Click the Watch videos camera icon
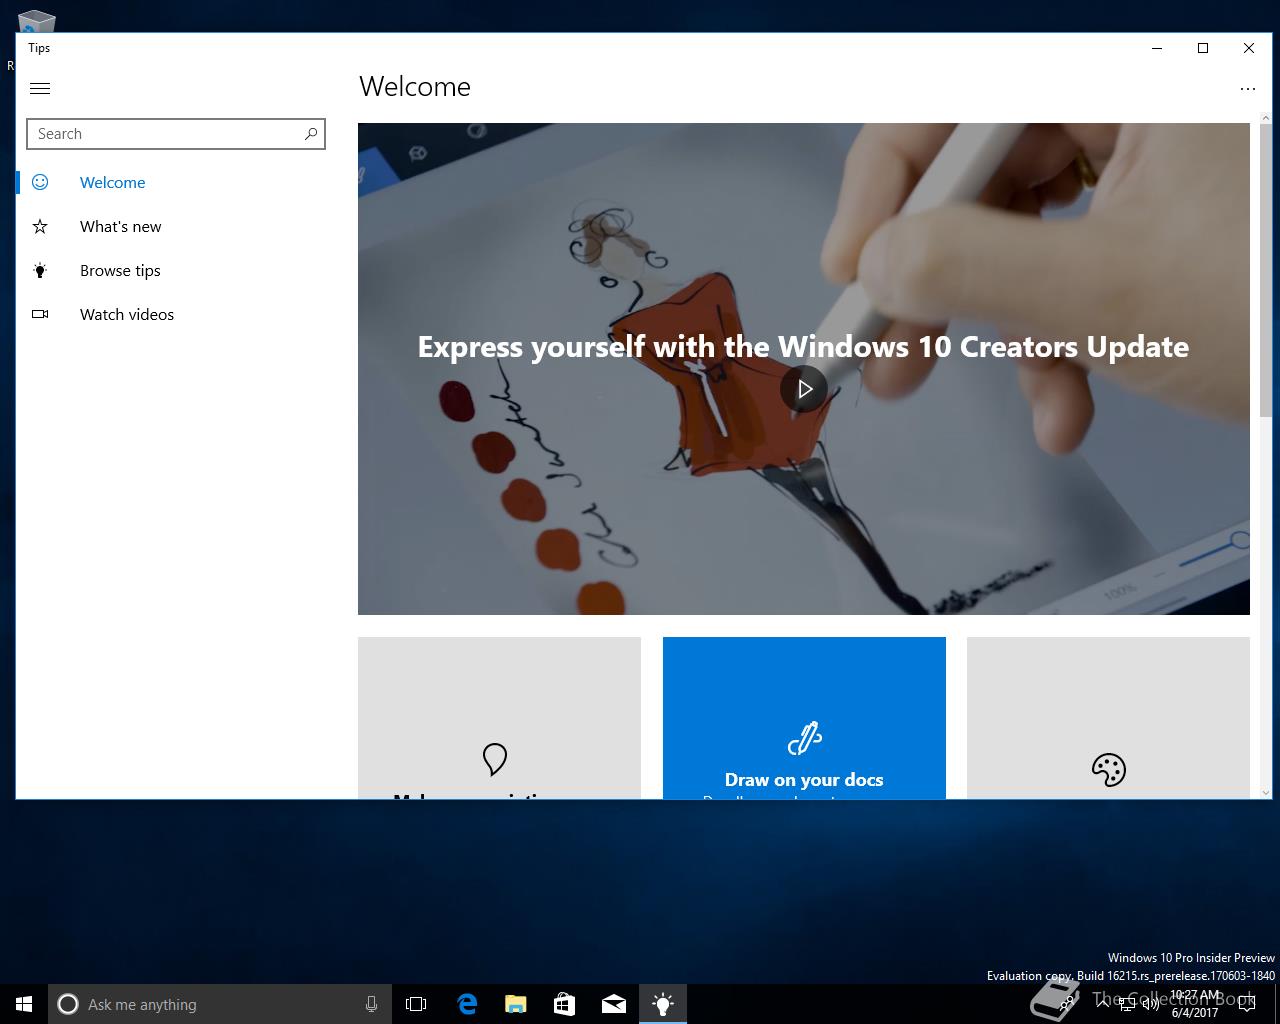The image size is (1280, 1024). click(x=40, y=314)
